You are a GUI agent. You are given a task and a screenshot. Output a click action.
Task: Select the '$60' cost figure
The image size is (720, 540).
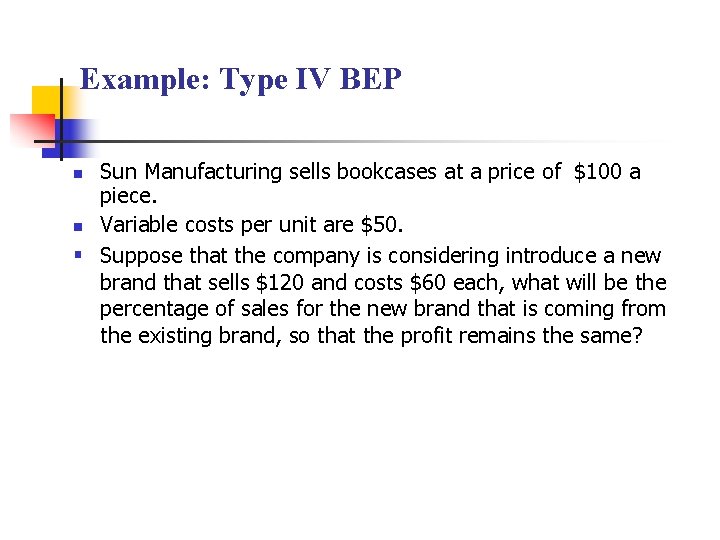pyautogui.click(x=428, y=282)
